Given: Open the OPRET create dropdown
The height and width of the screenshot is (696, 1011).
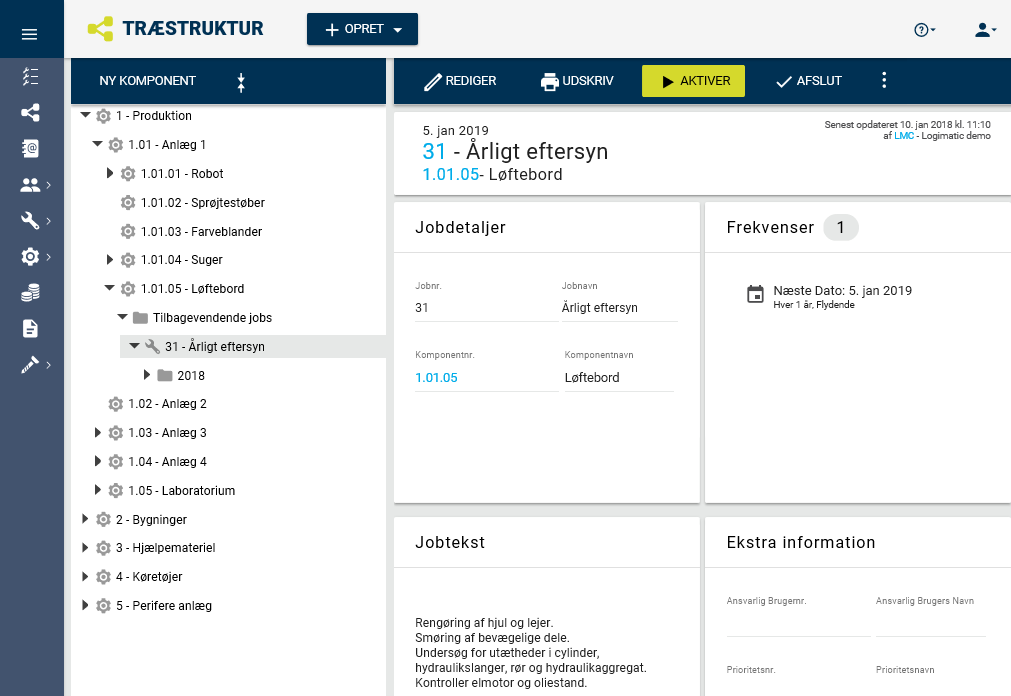Looking at the screenshot, I should click(x=362, y=29).
